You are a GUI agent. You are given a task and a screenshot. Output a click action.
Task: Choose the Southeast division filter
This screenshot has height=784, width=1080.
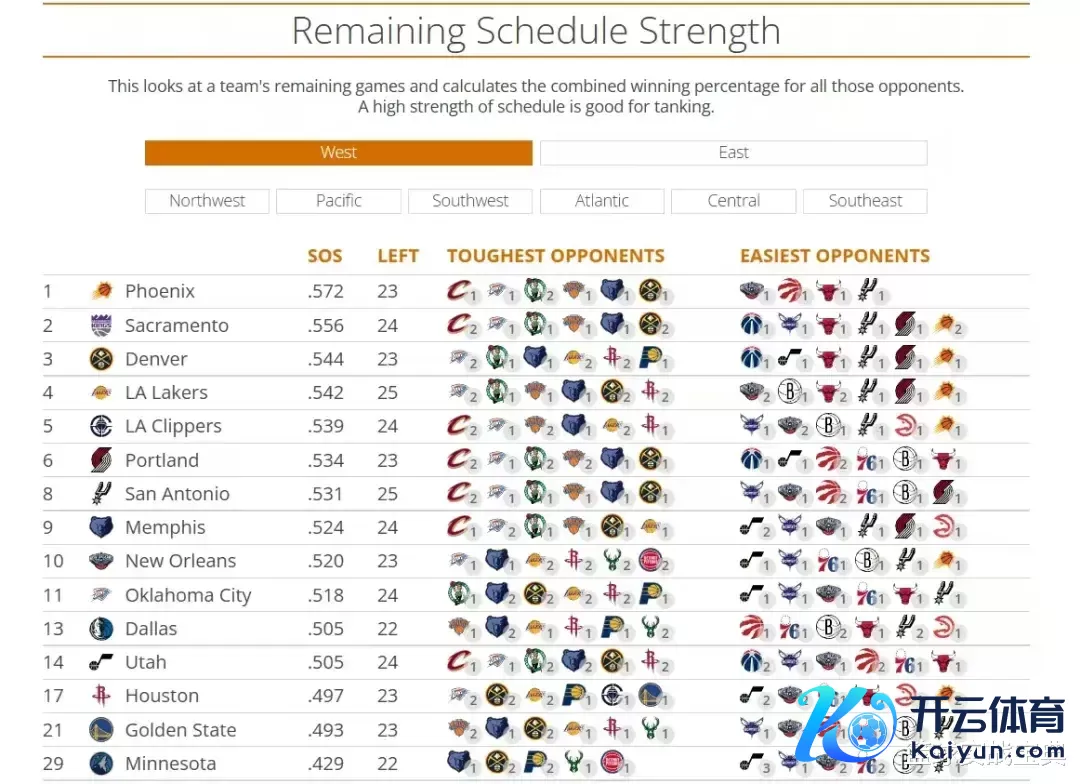click(865, 201)
